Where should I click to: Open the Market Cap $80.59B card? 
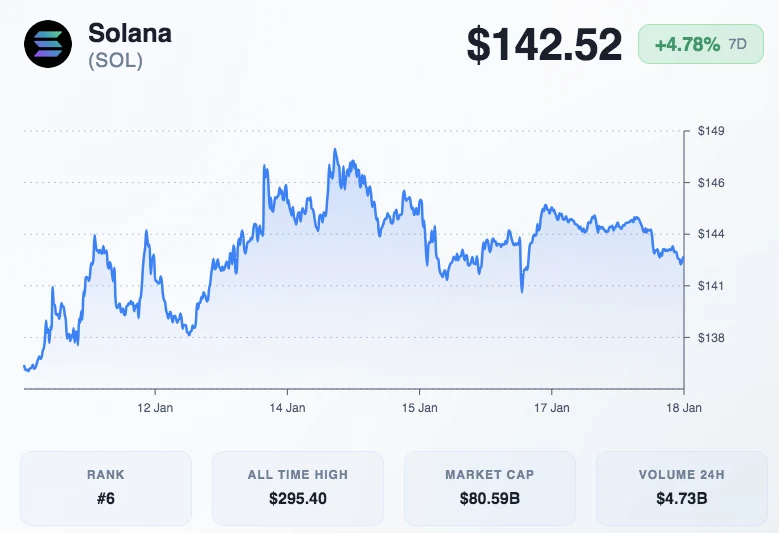pos(489,487)
